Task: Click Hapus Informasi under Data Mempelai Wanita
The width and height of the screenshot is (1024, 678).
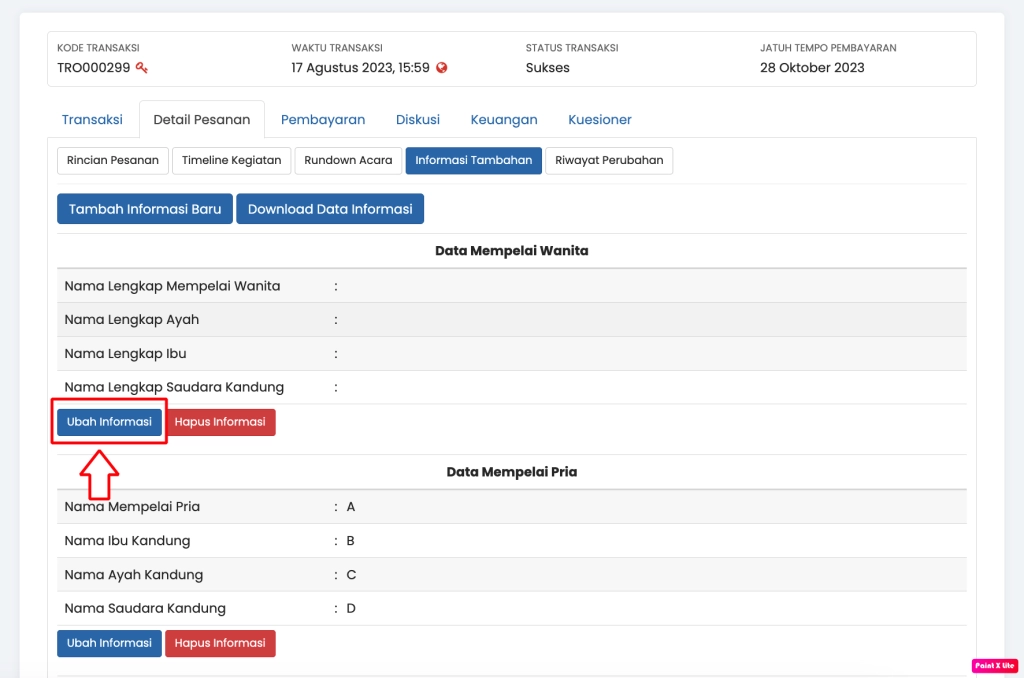Action: click(x=220, y=422)
